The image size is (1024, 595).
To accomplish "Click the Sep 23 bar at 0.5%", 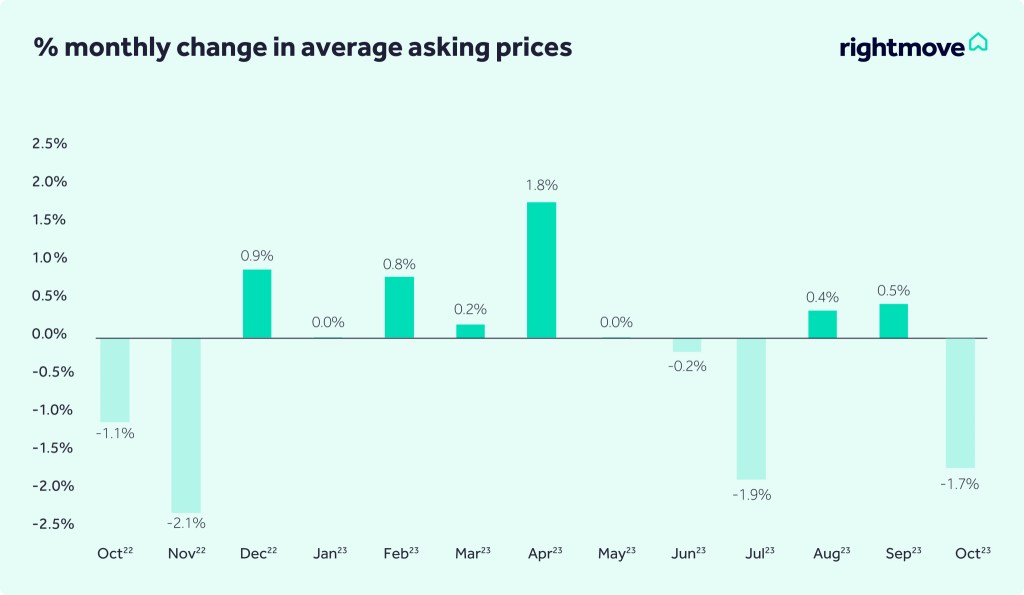I will point(894,321).
